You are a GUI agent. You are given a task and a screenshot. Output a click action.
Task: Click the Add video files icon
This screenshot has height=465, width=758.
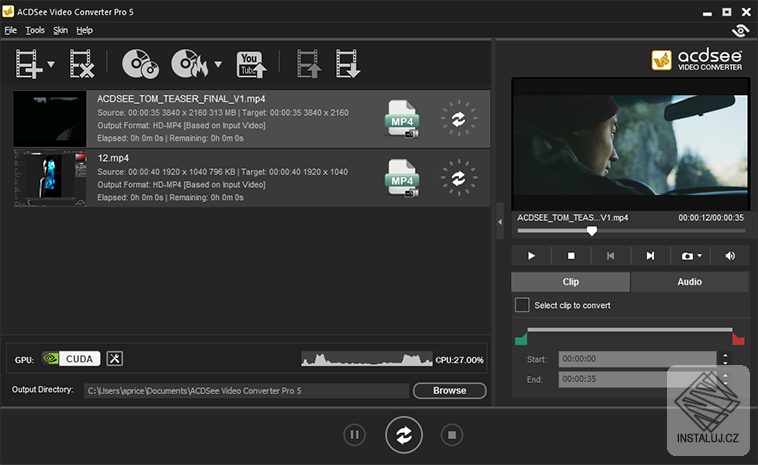coord(29,63)
